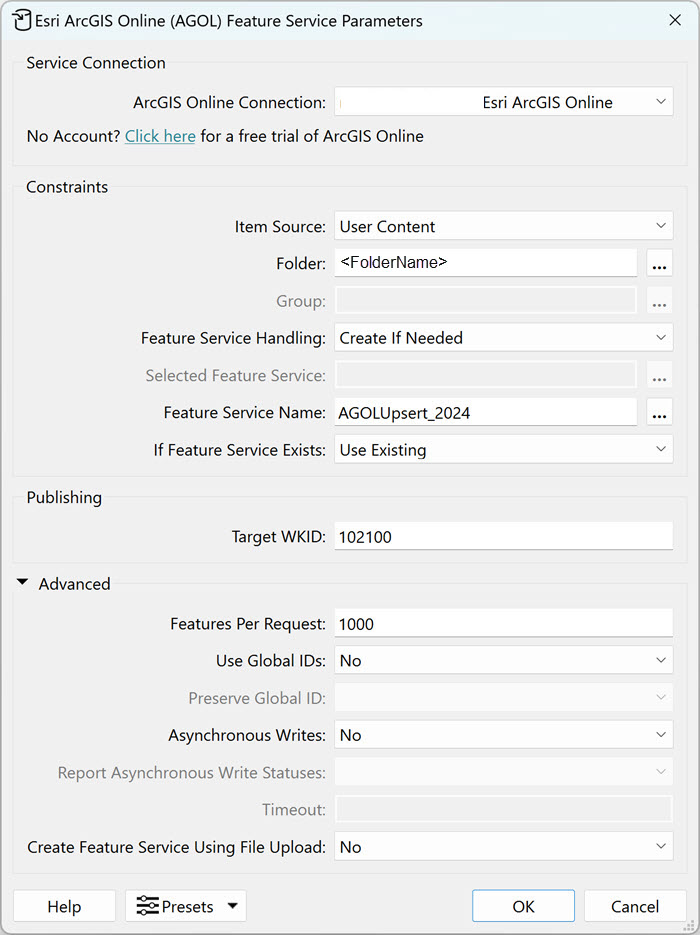The image size is (700, 935).
Task: Open Feature Service Handling dropdown
Action: (x=503, y=338)
